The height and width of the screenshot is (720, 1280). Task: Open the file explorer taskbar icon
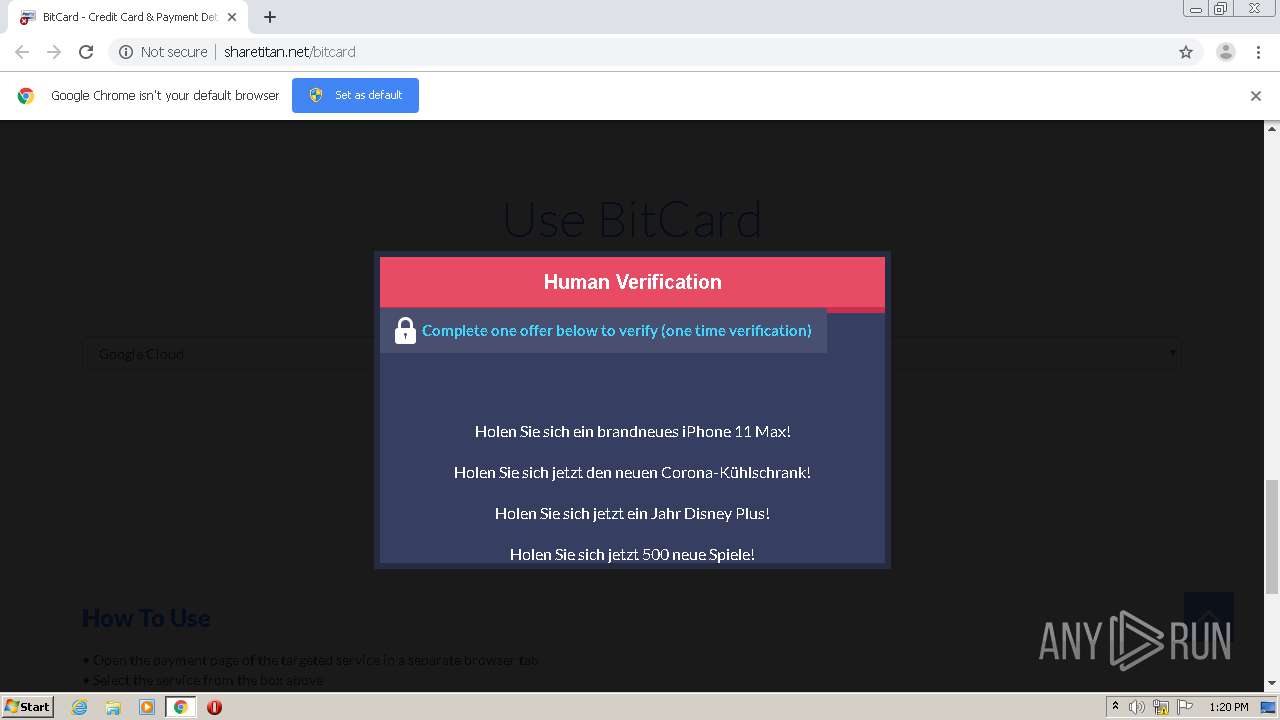click(x=113, y=707)
